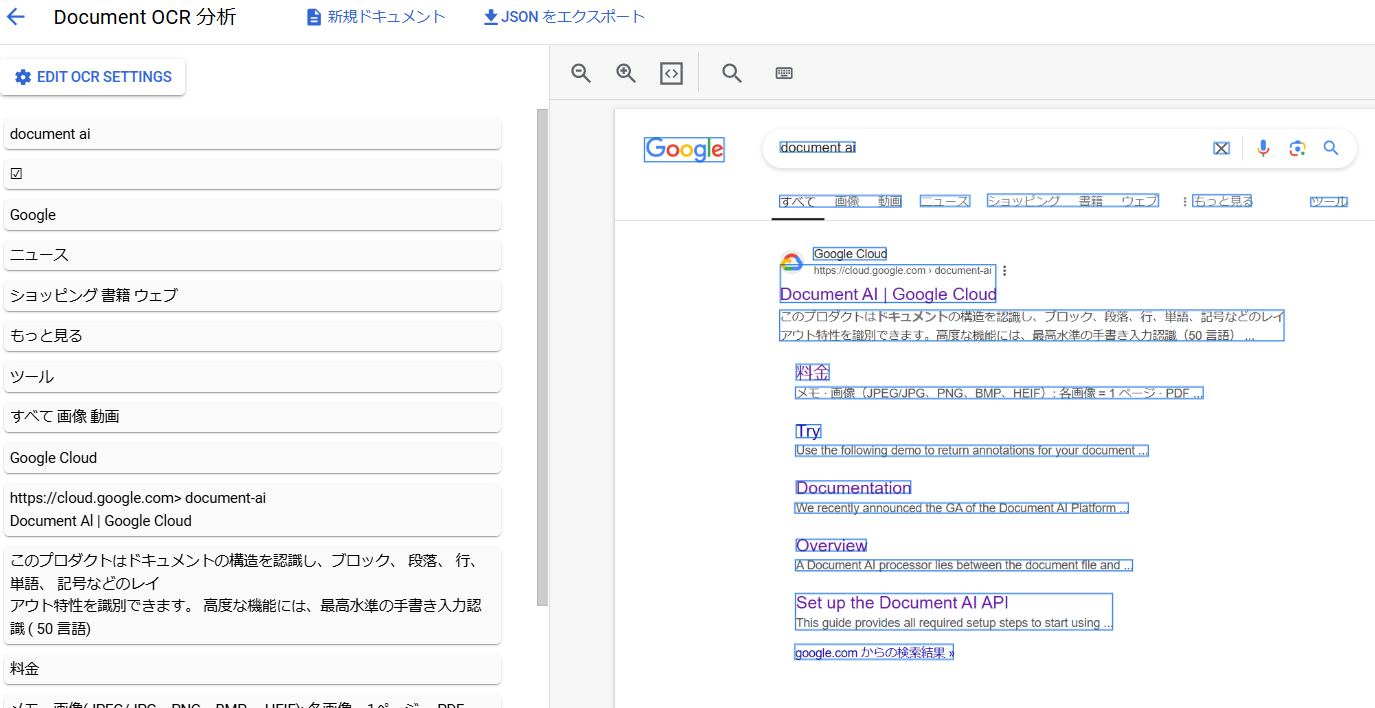The width and height of the screenshot is (1375, 708).
Task: Click the zoom in magnifier icon
Action: [x=626, y=72]
